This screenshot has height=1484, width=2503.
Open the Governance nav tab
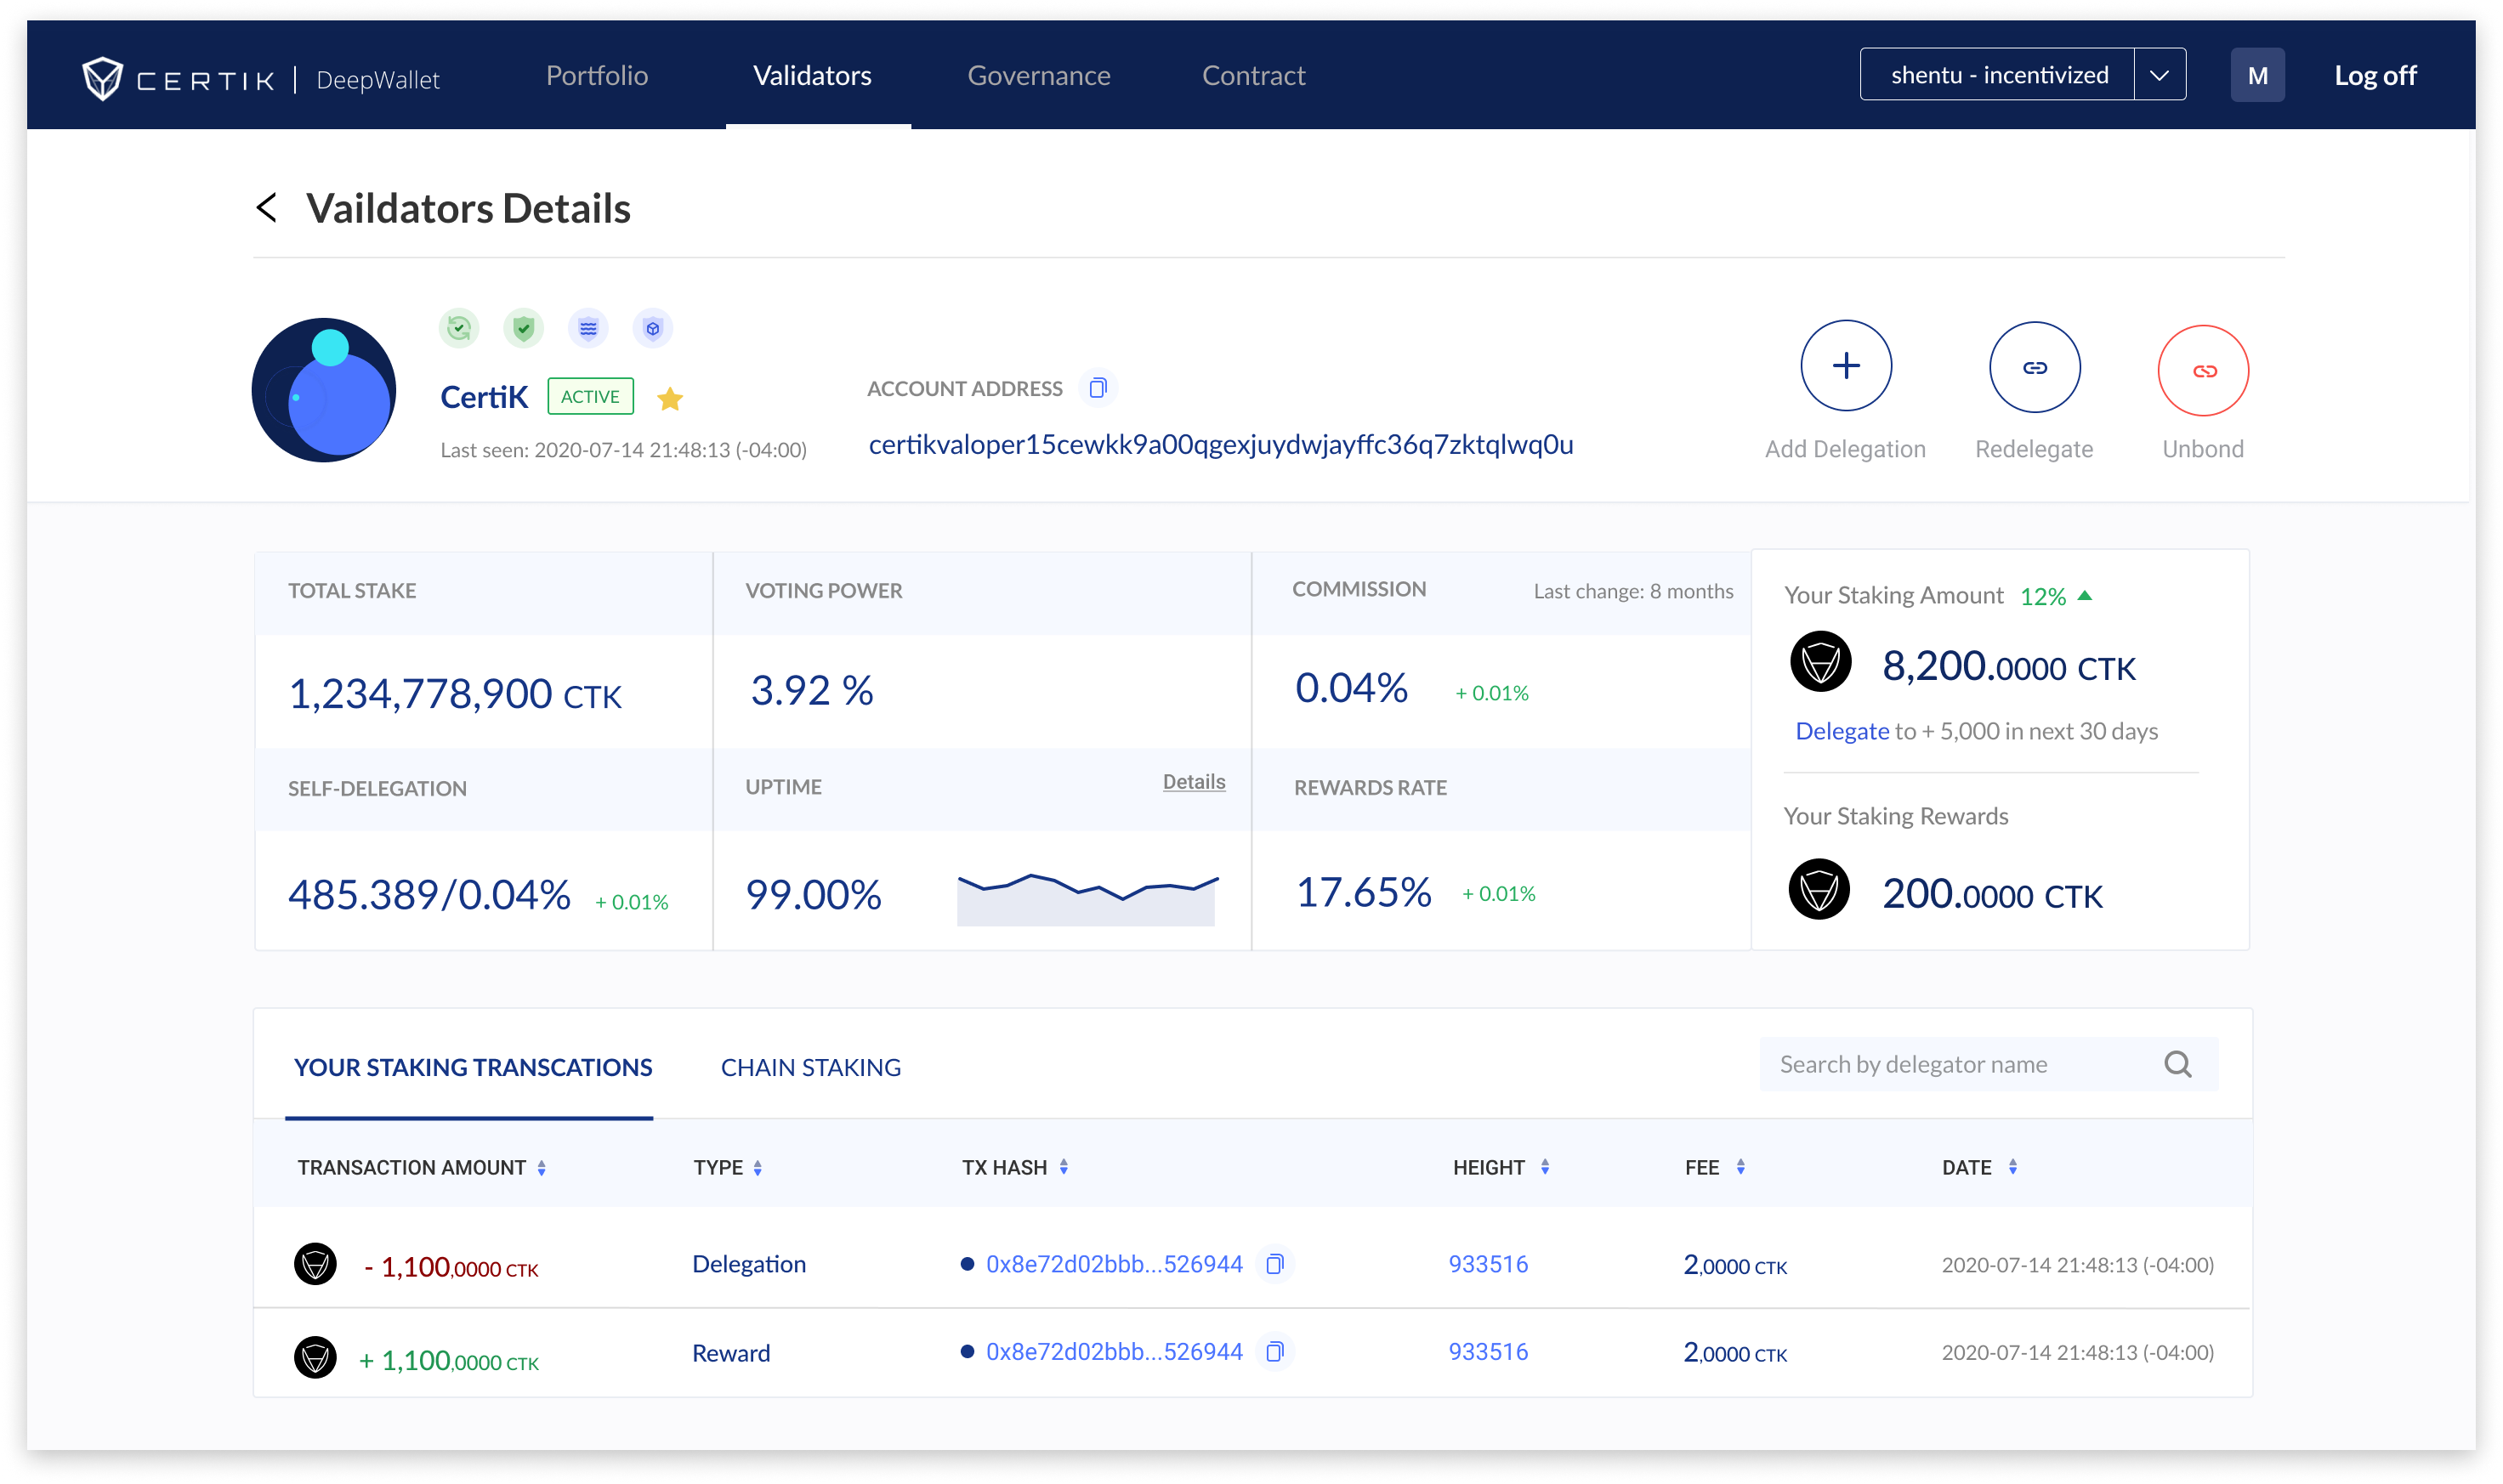pyautogui.click(x=1038, y=76)
